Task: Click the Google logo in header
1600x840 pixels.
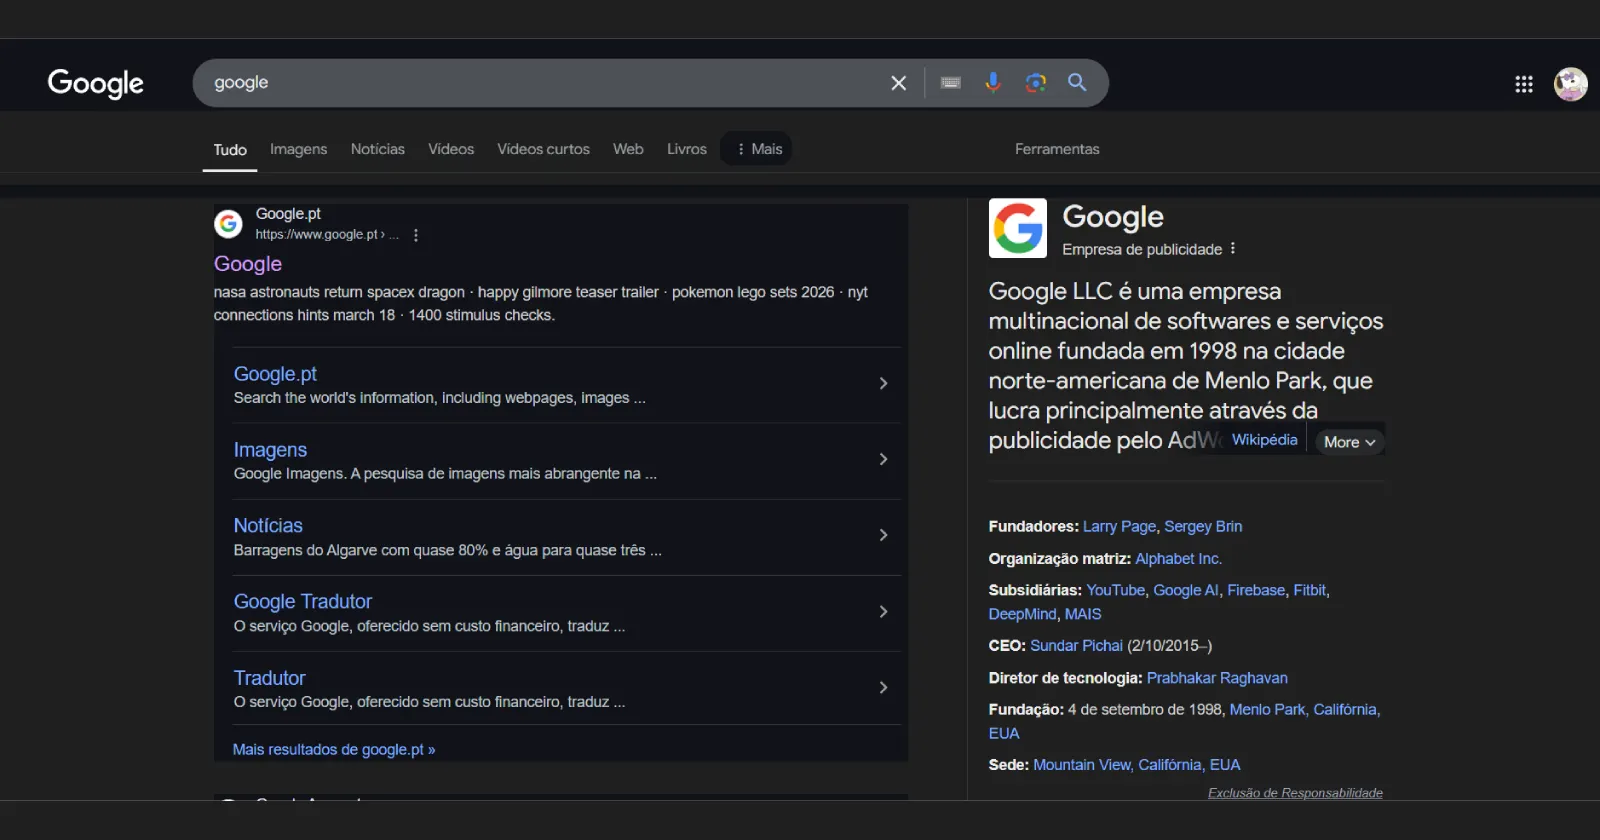Action: [x=96, y=83]
